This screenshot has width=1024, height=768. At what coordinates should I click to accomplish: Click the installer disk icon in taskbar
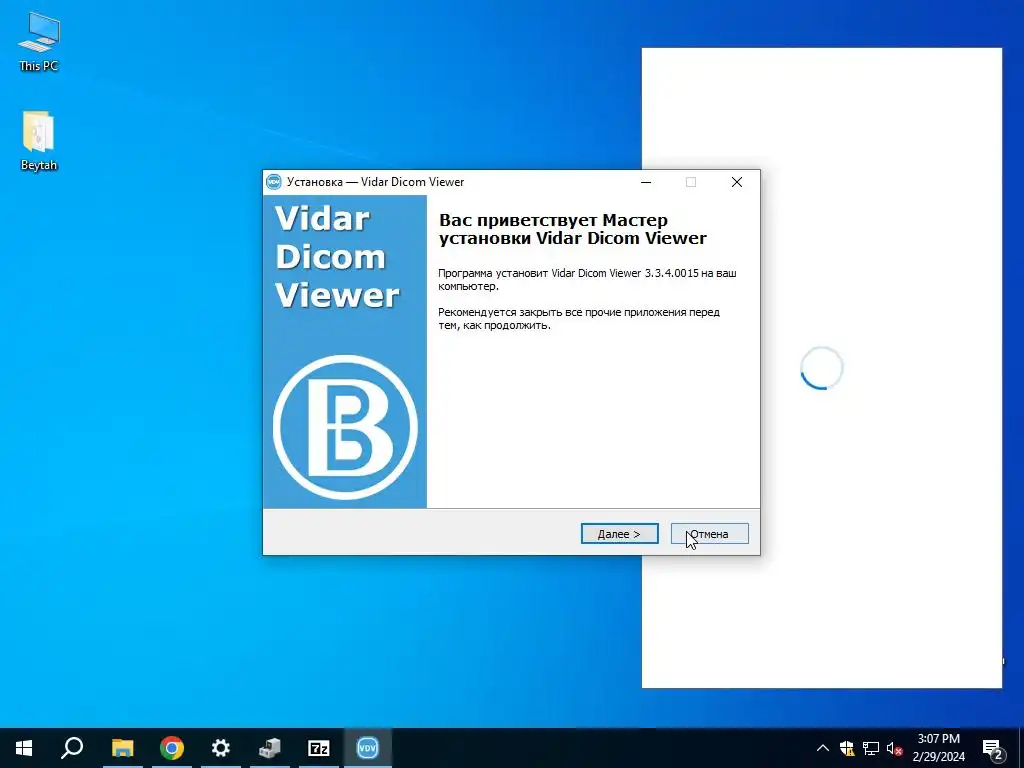(x=270, y=748)
